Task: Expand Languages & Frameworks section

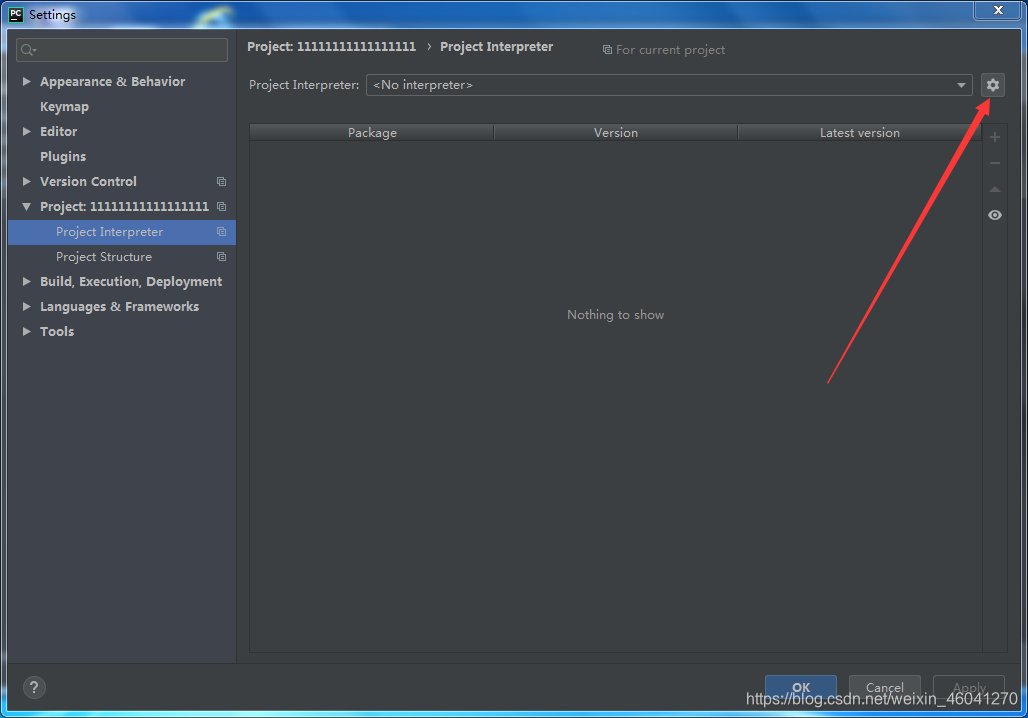Action: coord(26,306)
